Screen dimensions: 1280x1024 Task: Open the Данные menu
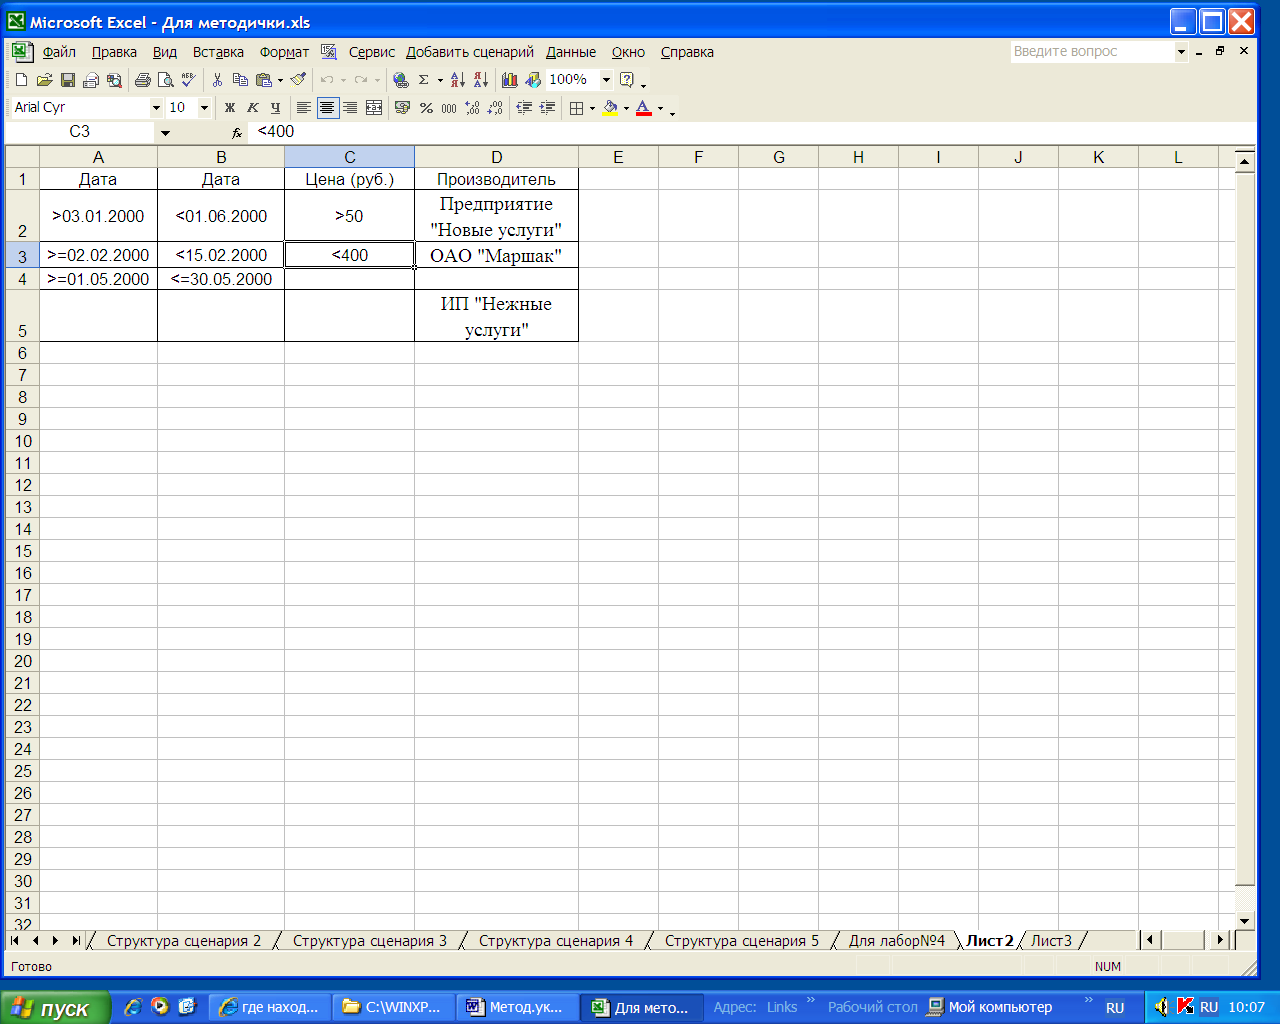571,52
